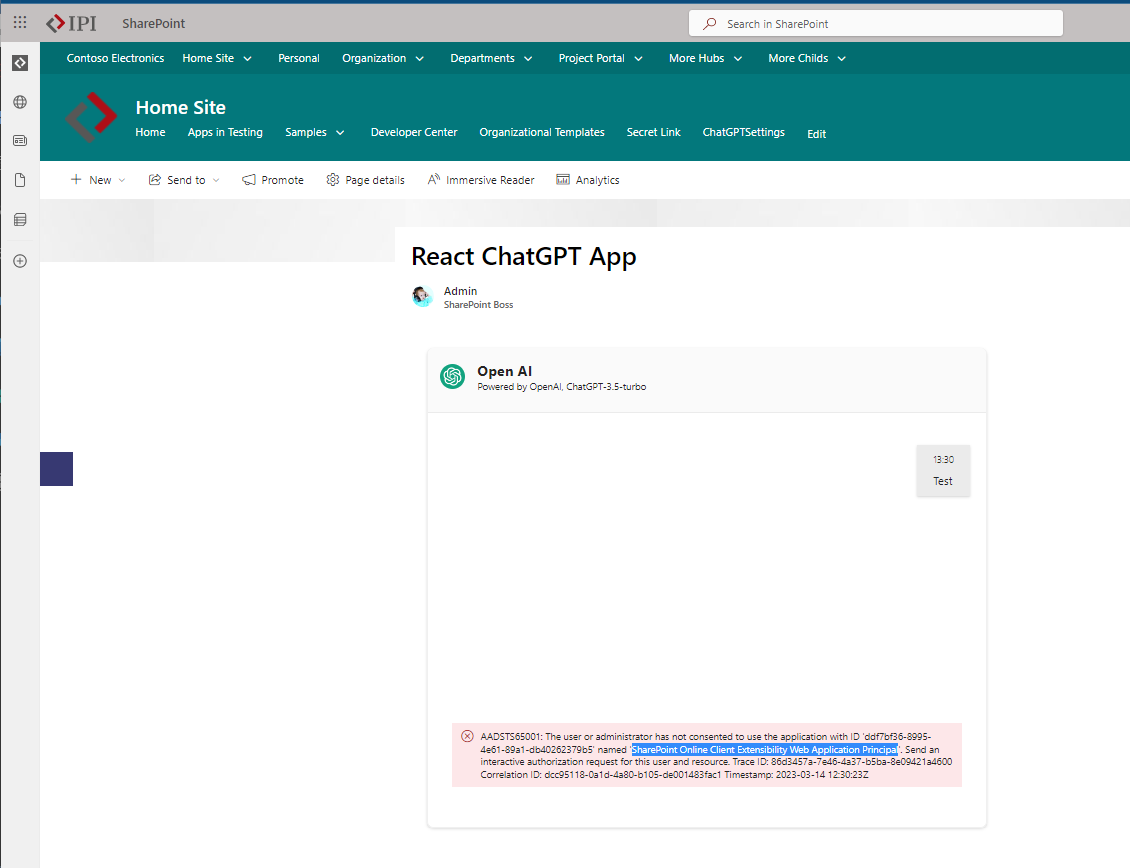The width and height of the screenshot is (1130, 868).
Task: Click the Home Site diamond logo
Action: 91,117
